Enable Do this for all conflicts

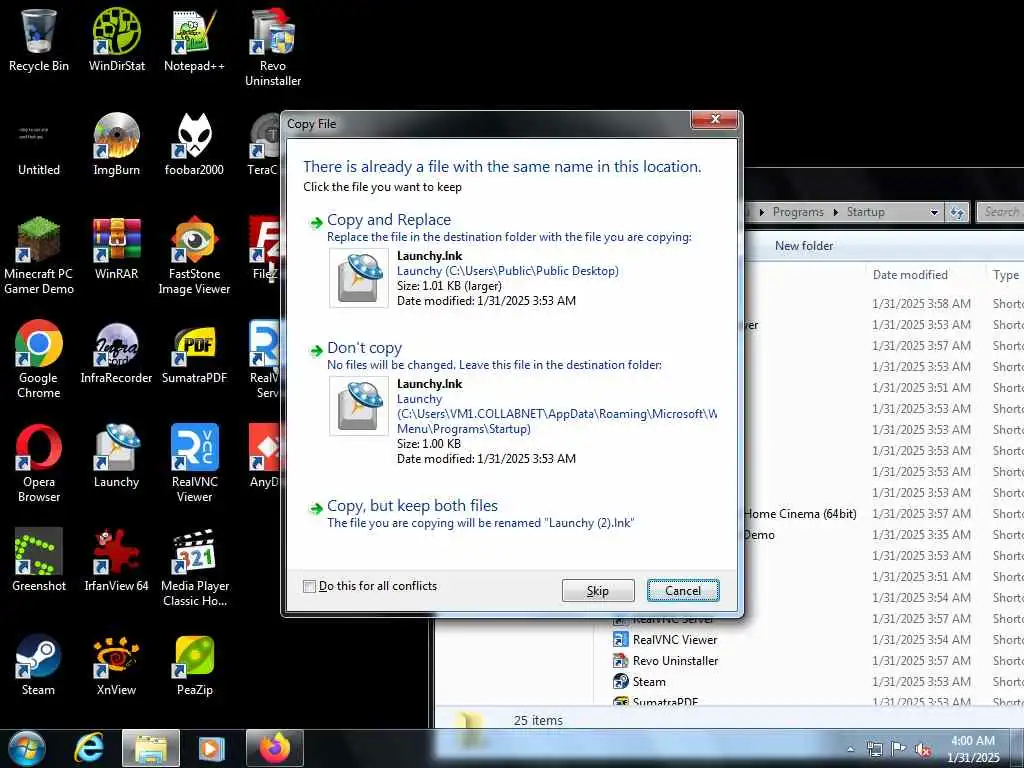point(310,586)
